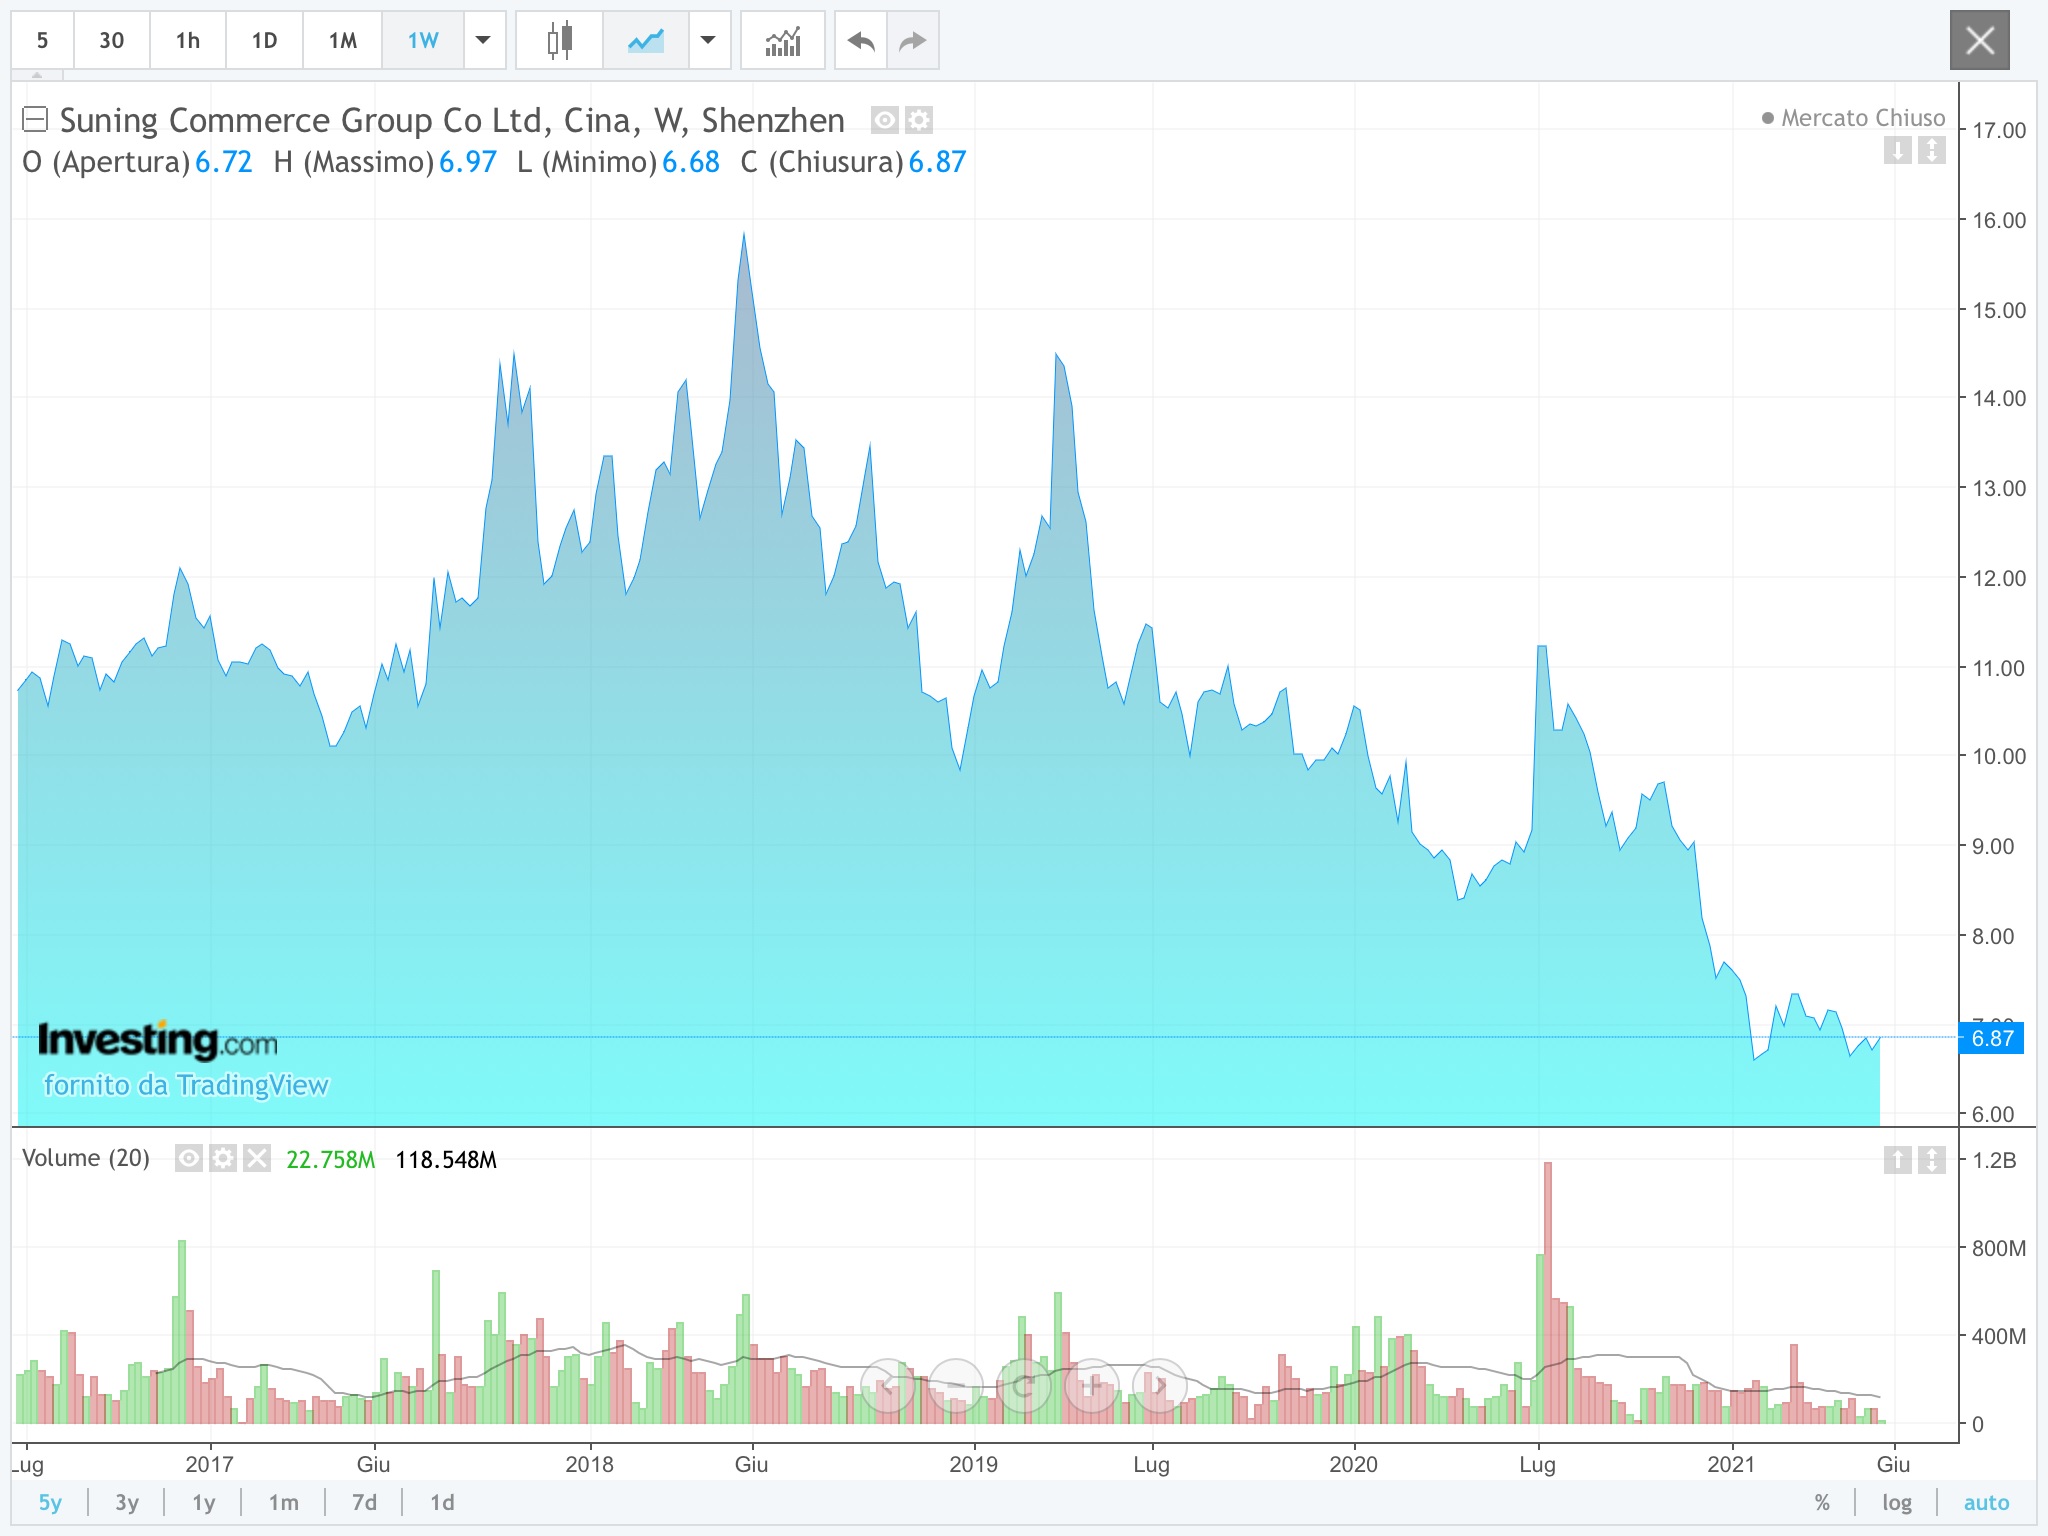Screen dimensions: 2048x1536
Task: Toggle log scale option
Action: point(1896,1502)
